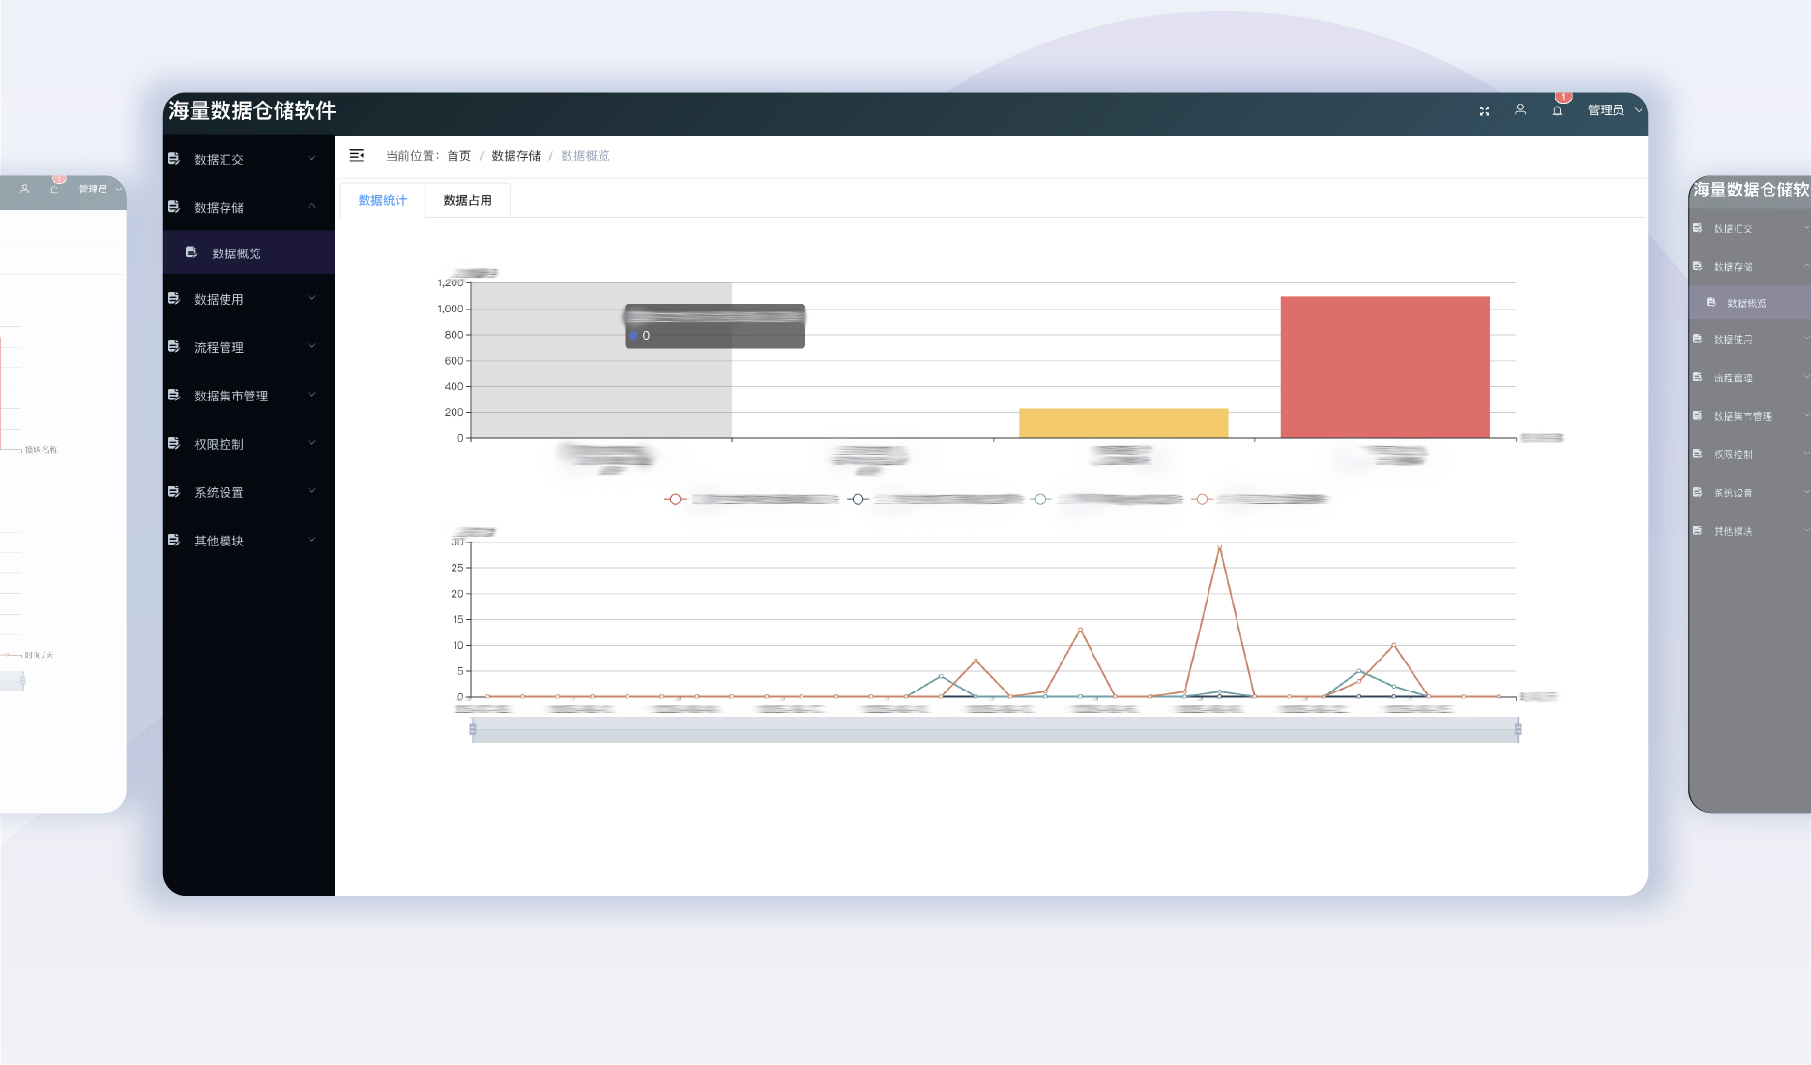Toggle the teal third legend series marker
Viewport: 1811px width, 1065px height.
(1040, 499)
